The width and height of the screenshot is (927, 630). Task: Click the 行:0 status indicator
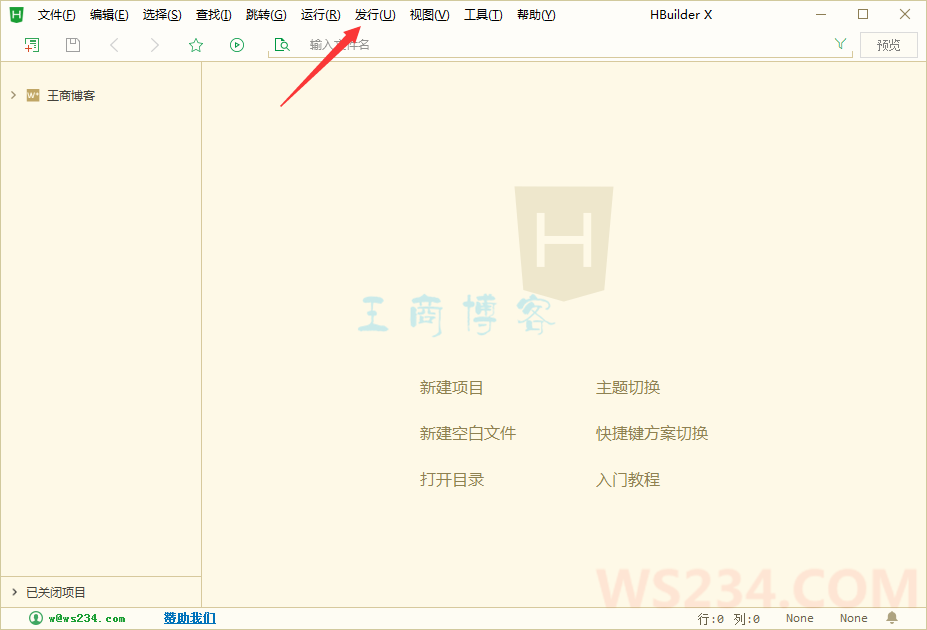pyautogui.click(x=711, y=619)
